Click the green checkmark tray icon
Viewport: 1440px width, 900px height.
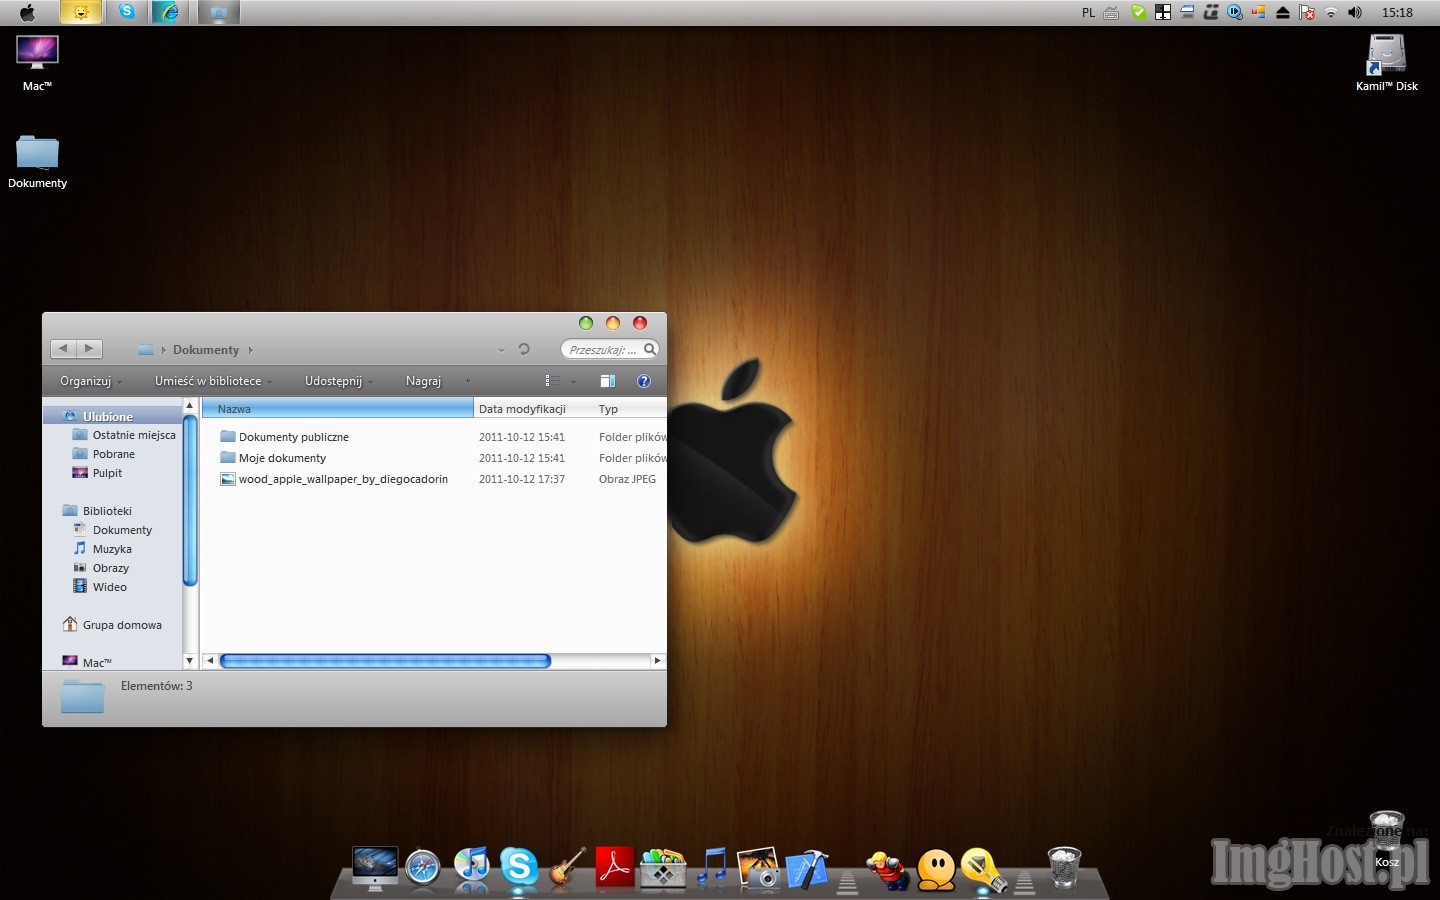click(x=1138, y=12)
